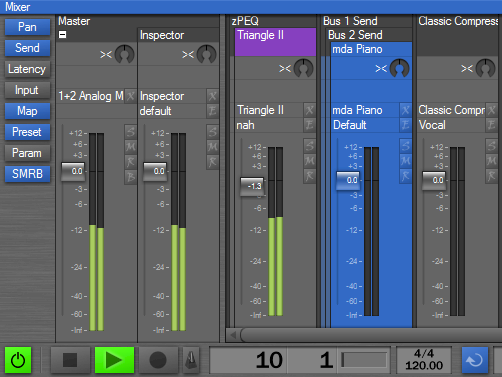Arm record on the Inspector channel
Screen dimensions: 502x377
tap(212, 162)
